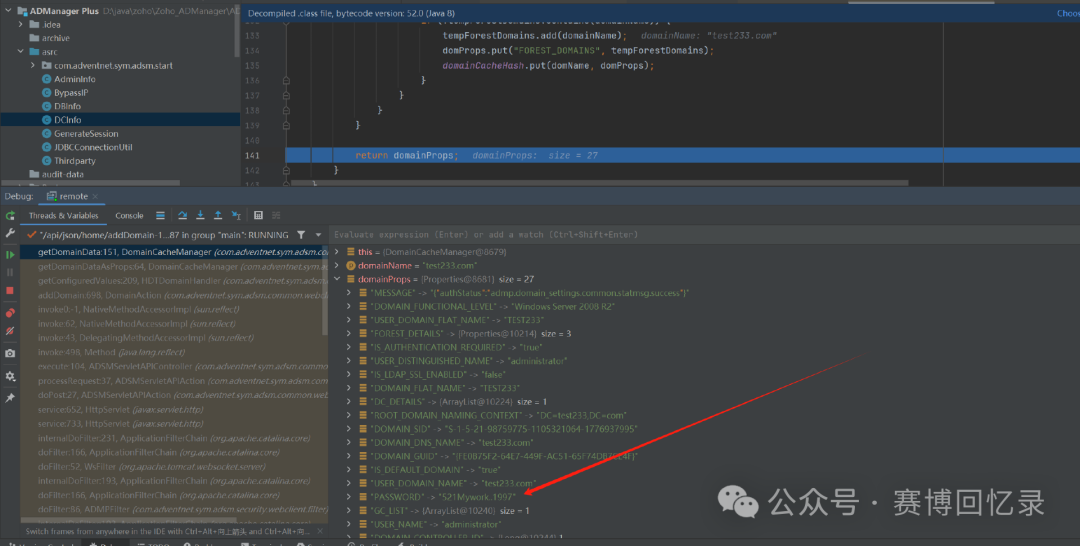Run to cursor

point(236,216)
